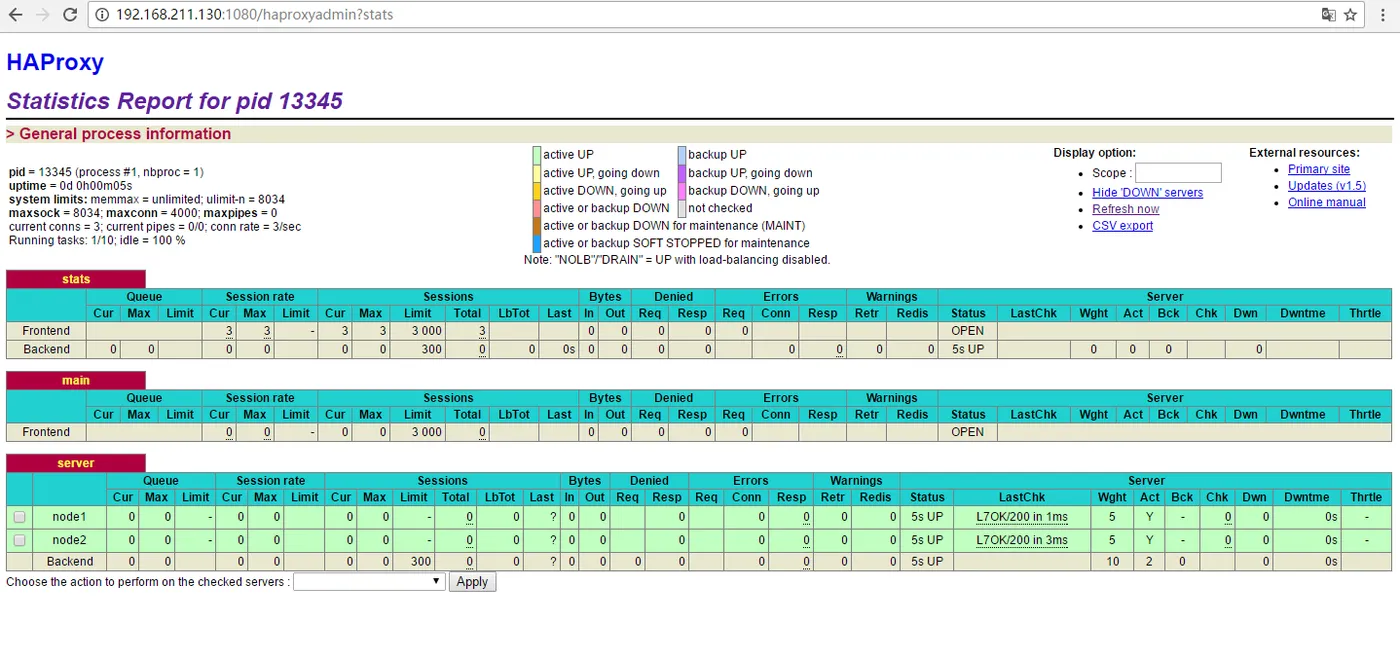Open the server action dropdown
This screenshot has height=659, width=1400.
369,581
